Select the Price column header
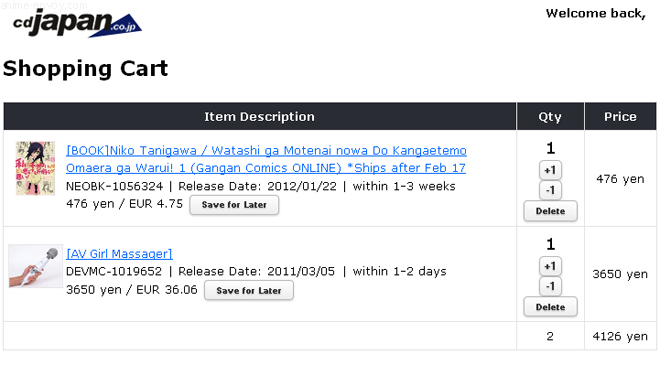Screen dimensions: 660x365 [620, 117]
